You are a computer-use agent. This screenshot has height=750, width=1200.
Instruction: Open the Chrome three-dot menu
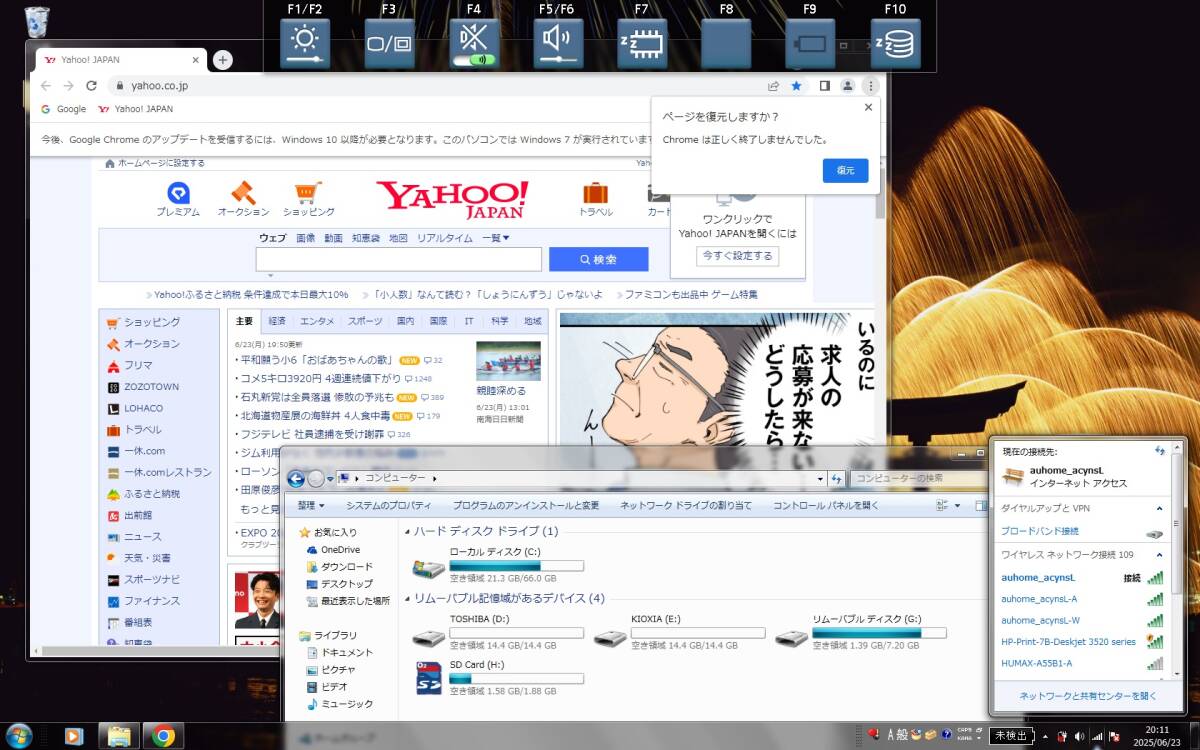pyautogui.click(x=871, y=86)
